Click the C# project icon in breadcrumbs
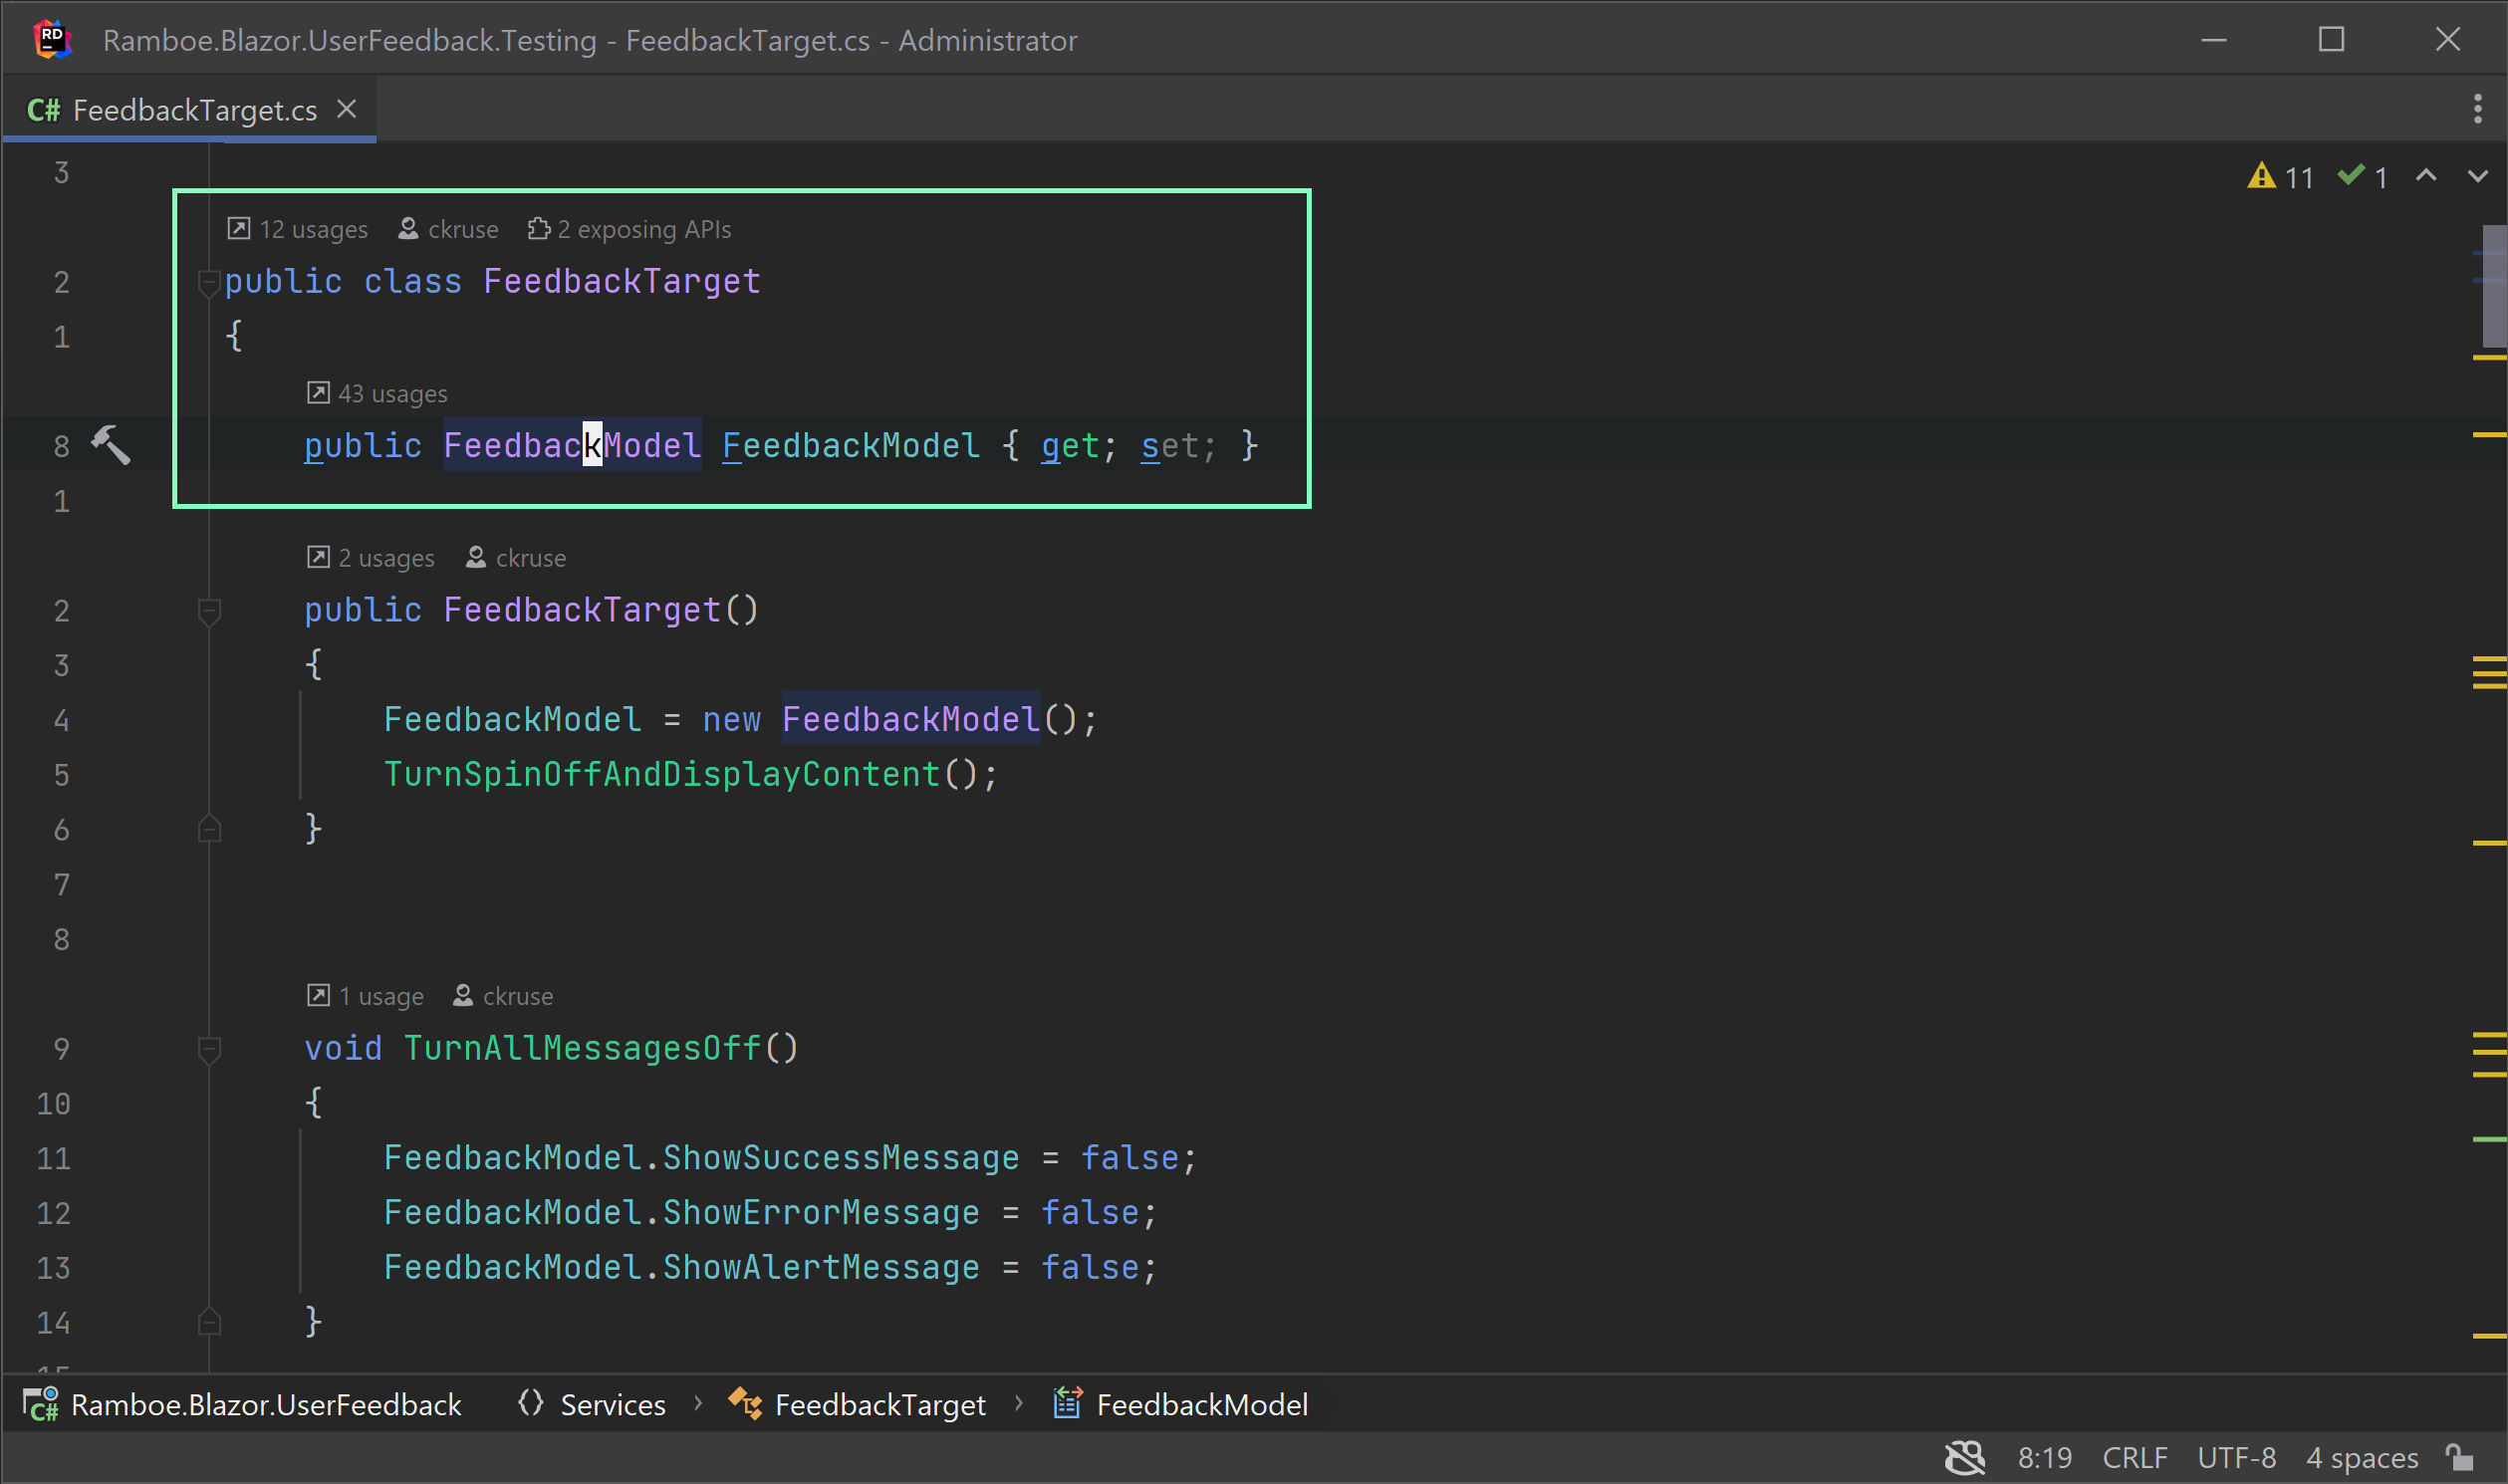The image size is (2508, 1484). coord(41,1405)
